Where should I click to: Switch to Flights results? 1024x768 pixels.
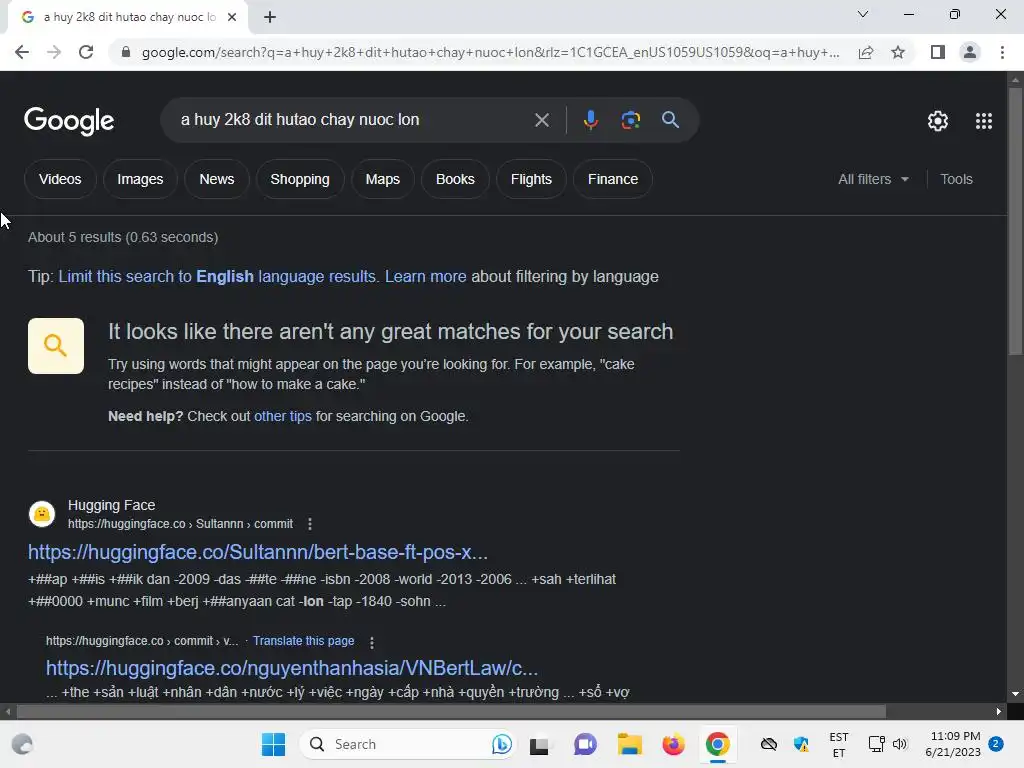531,179
